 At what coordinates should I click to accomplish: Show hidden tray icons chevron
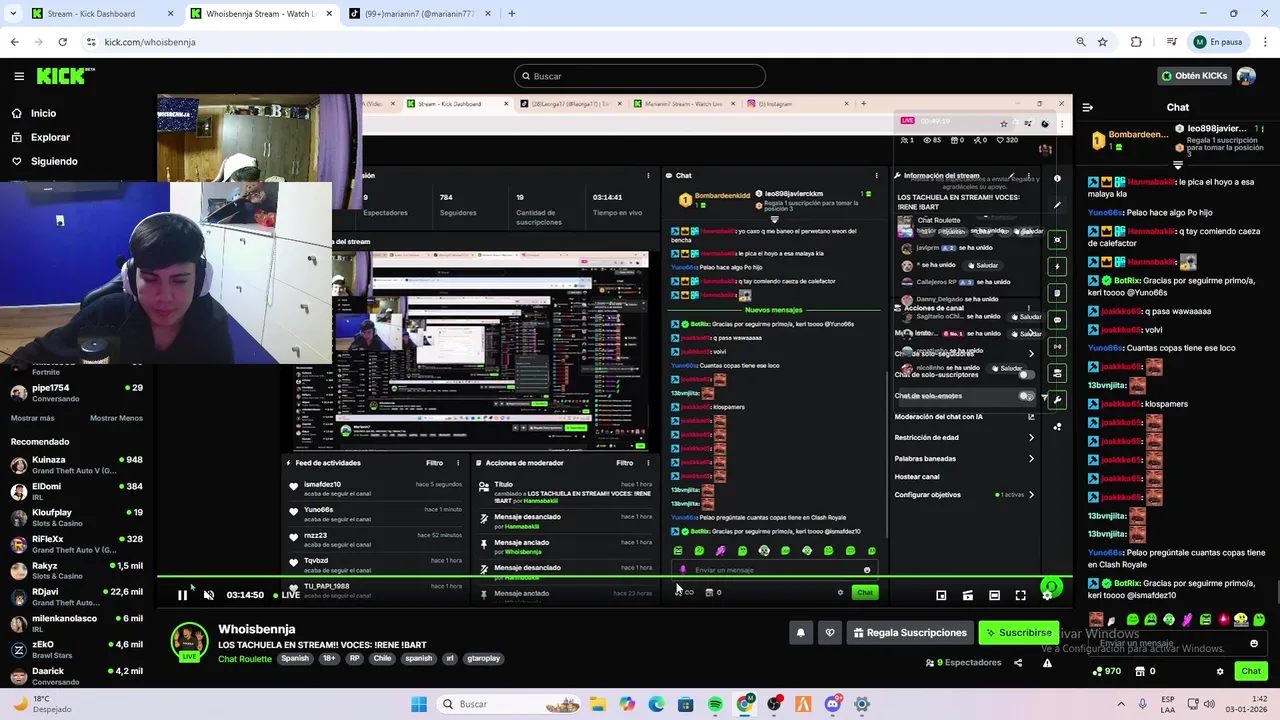coord(1120,704)
